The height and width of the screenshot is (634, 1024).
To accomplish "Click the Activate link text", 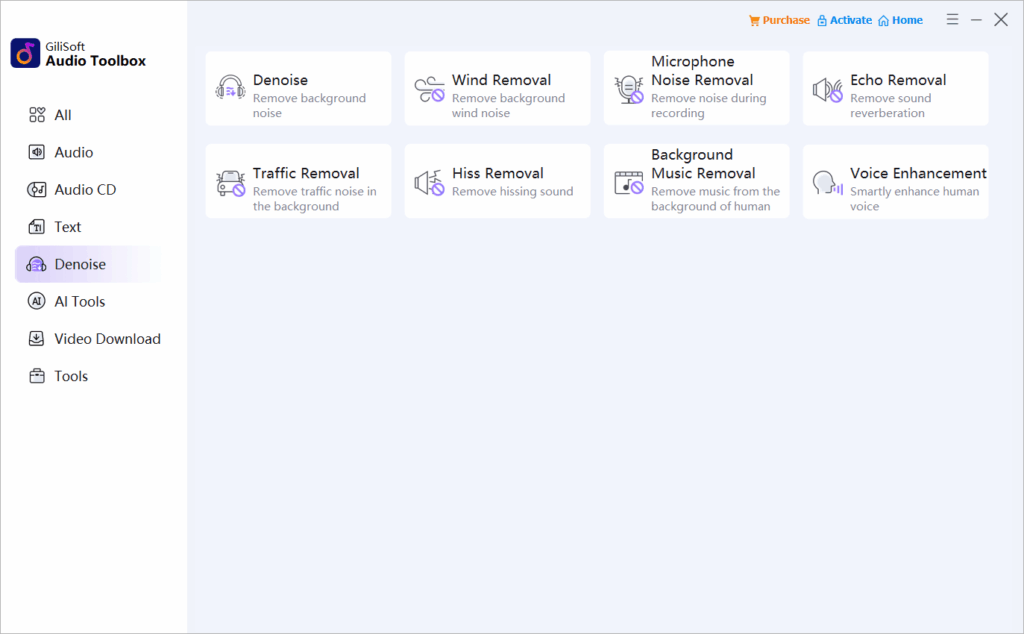I will [850, 20].
